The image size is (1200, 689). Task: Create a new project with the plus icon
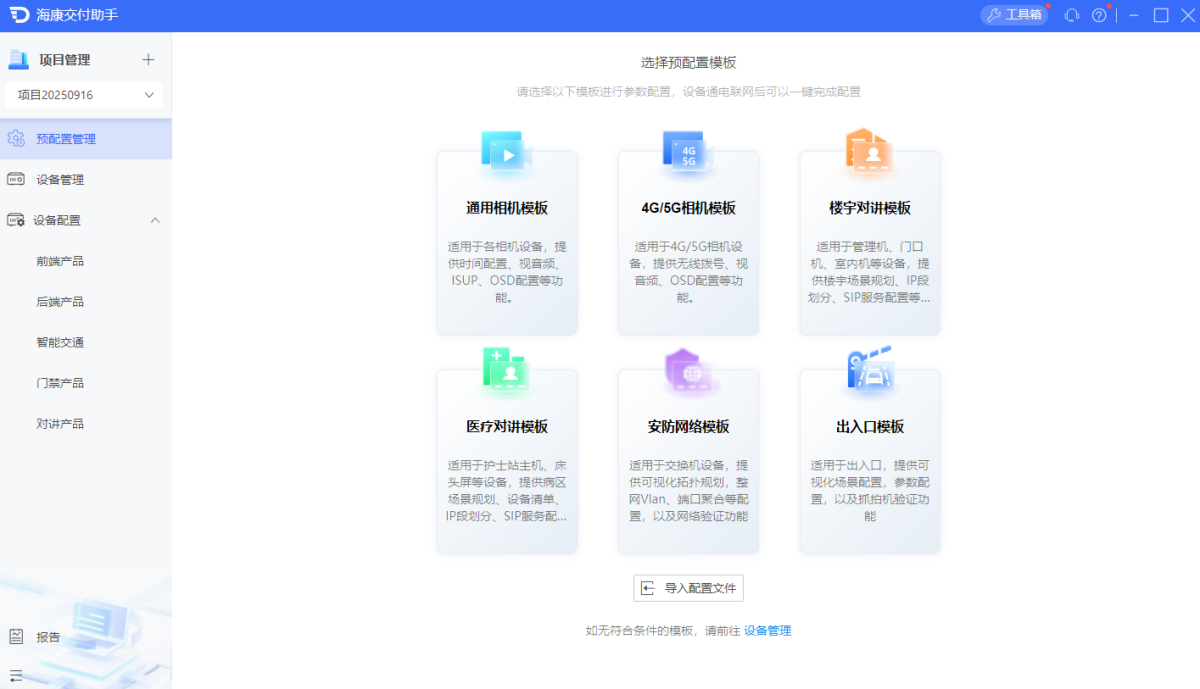pyautogui.click(x=148, y=58)
